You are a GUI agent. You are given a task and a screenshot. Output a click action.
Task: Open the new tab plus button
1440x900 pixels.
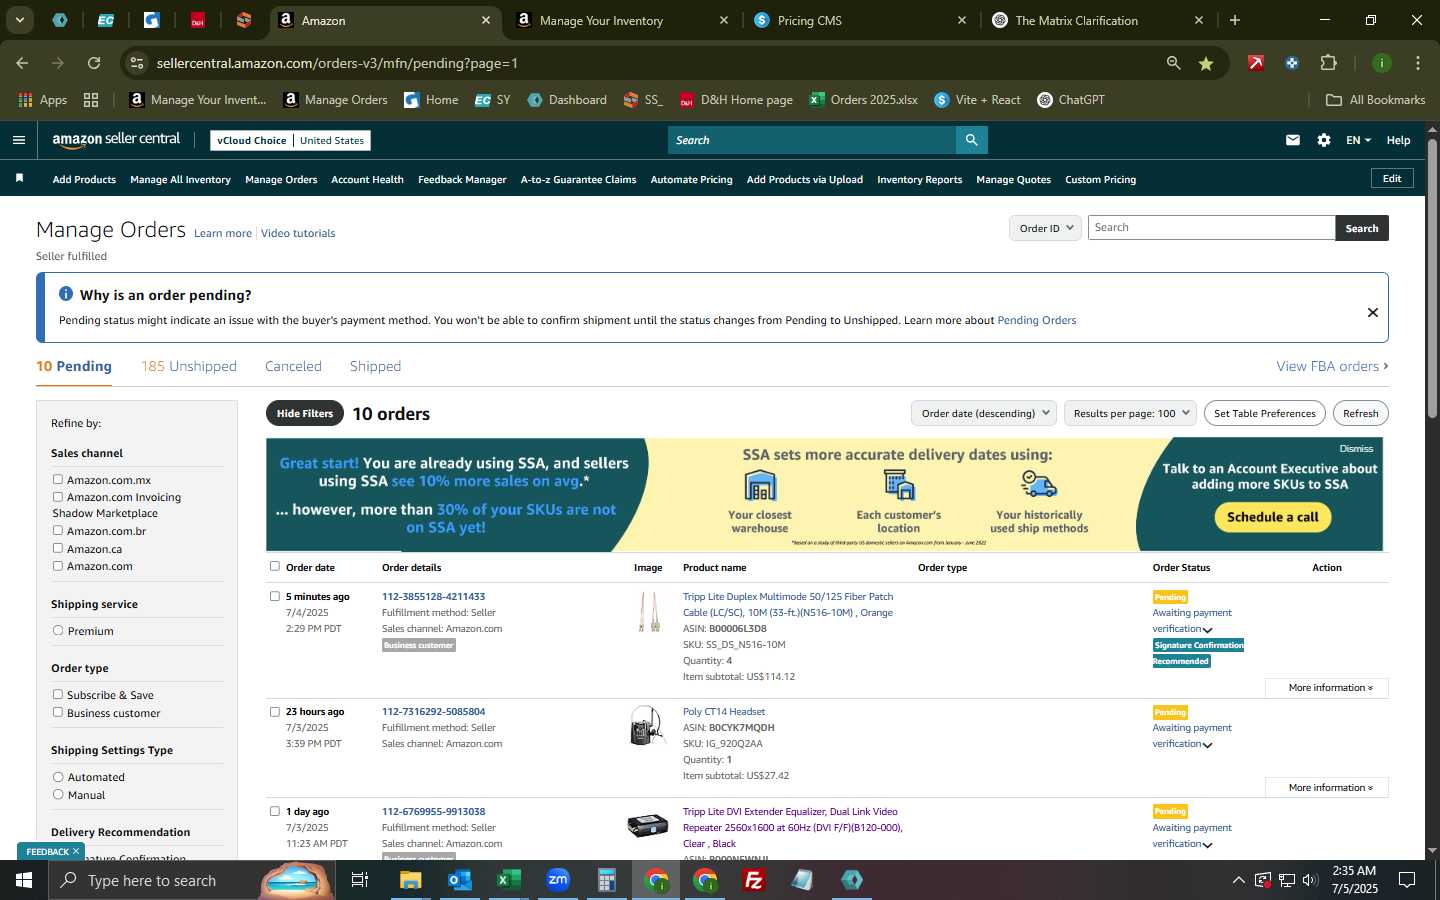[1235, 20]
